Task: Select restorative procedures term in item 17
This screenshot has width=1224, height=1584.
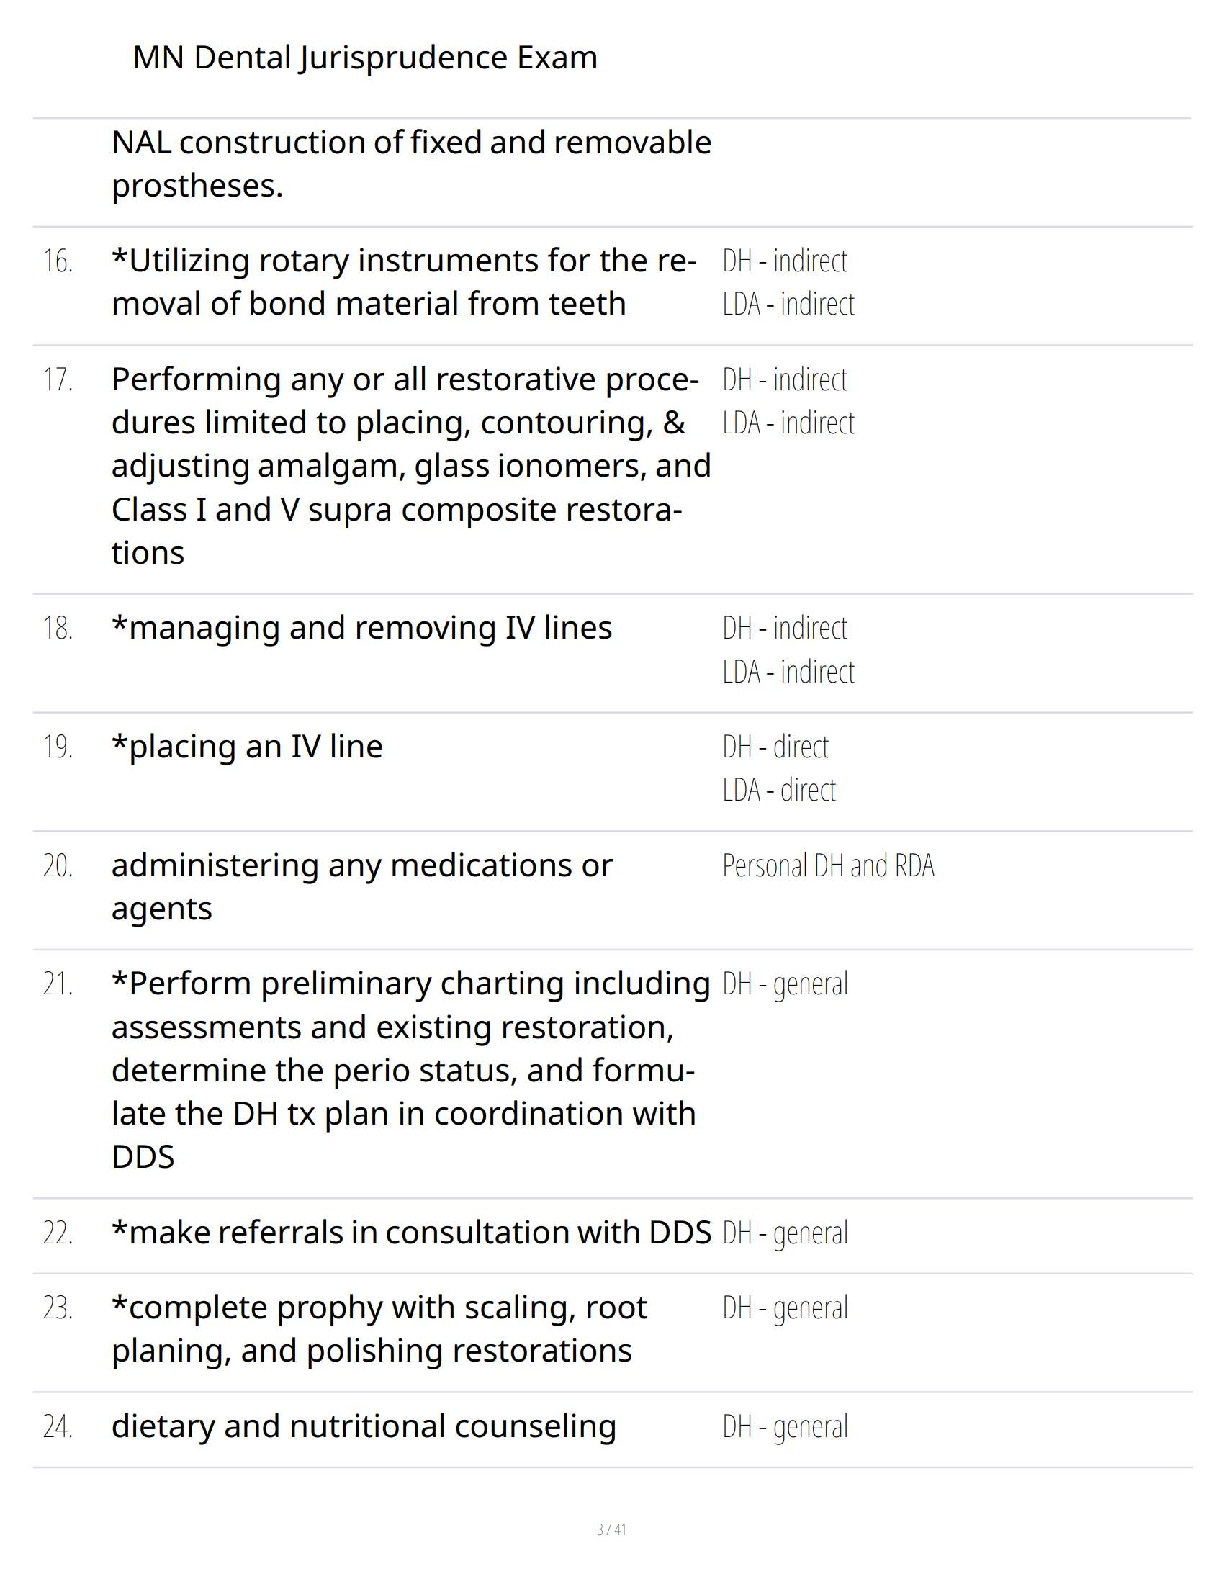Action: [411, 466]
